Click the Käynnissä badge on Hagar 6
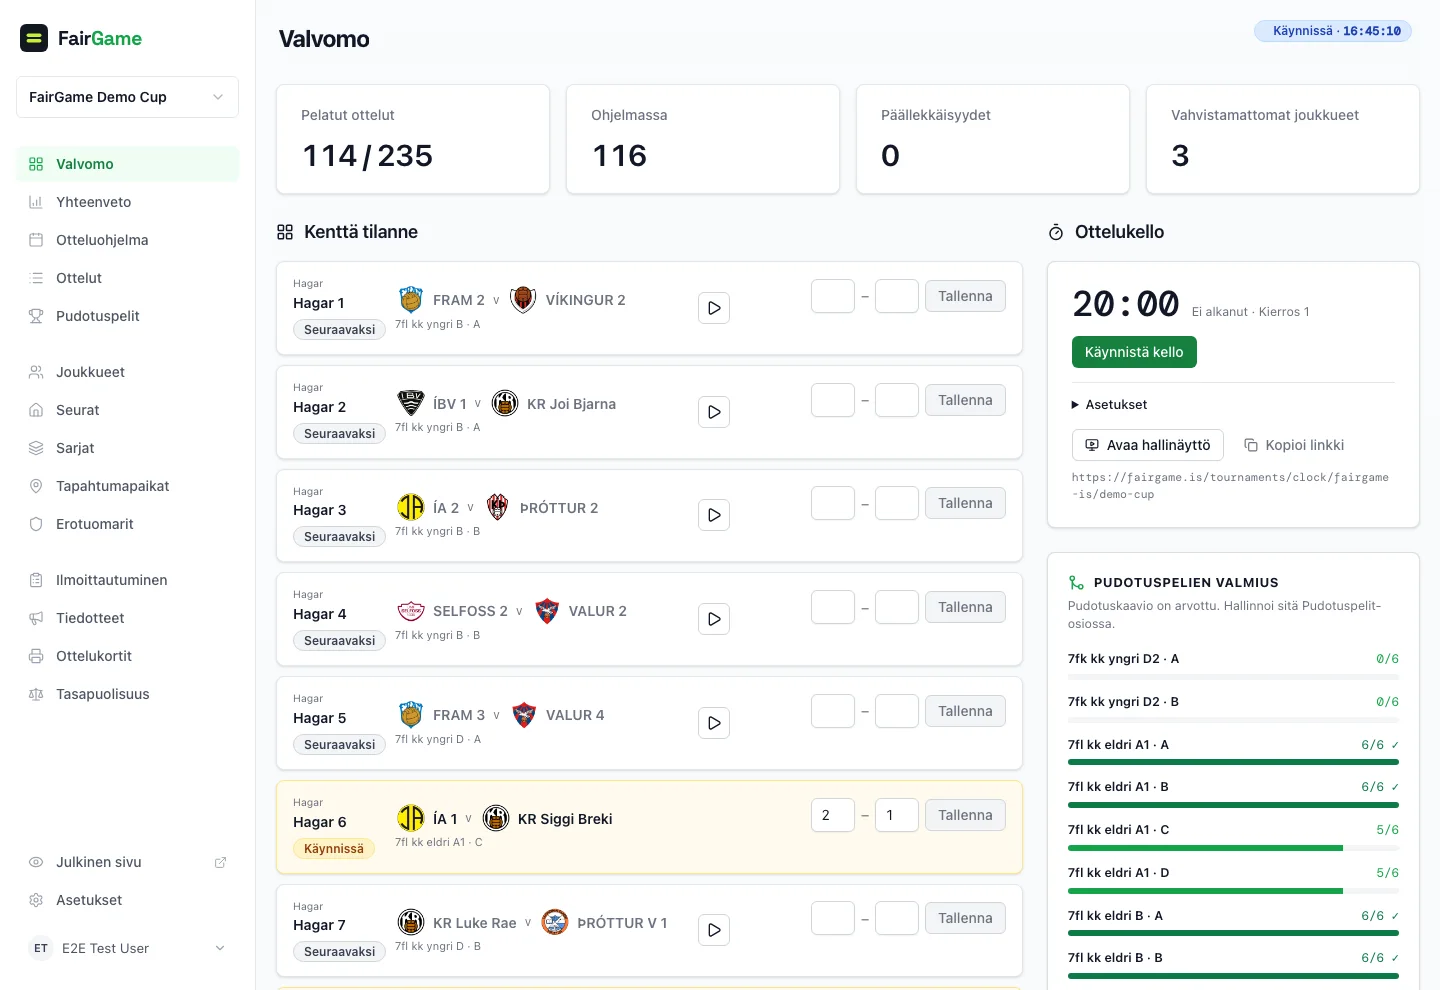The width and height of the screenshot is (1440, 990). 334,849
